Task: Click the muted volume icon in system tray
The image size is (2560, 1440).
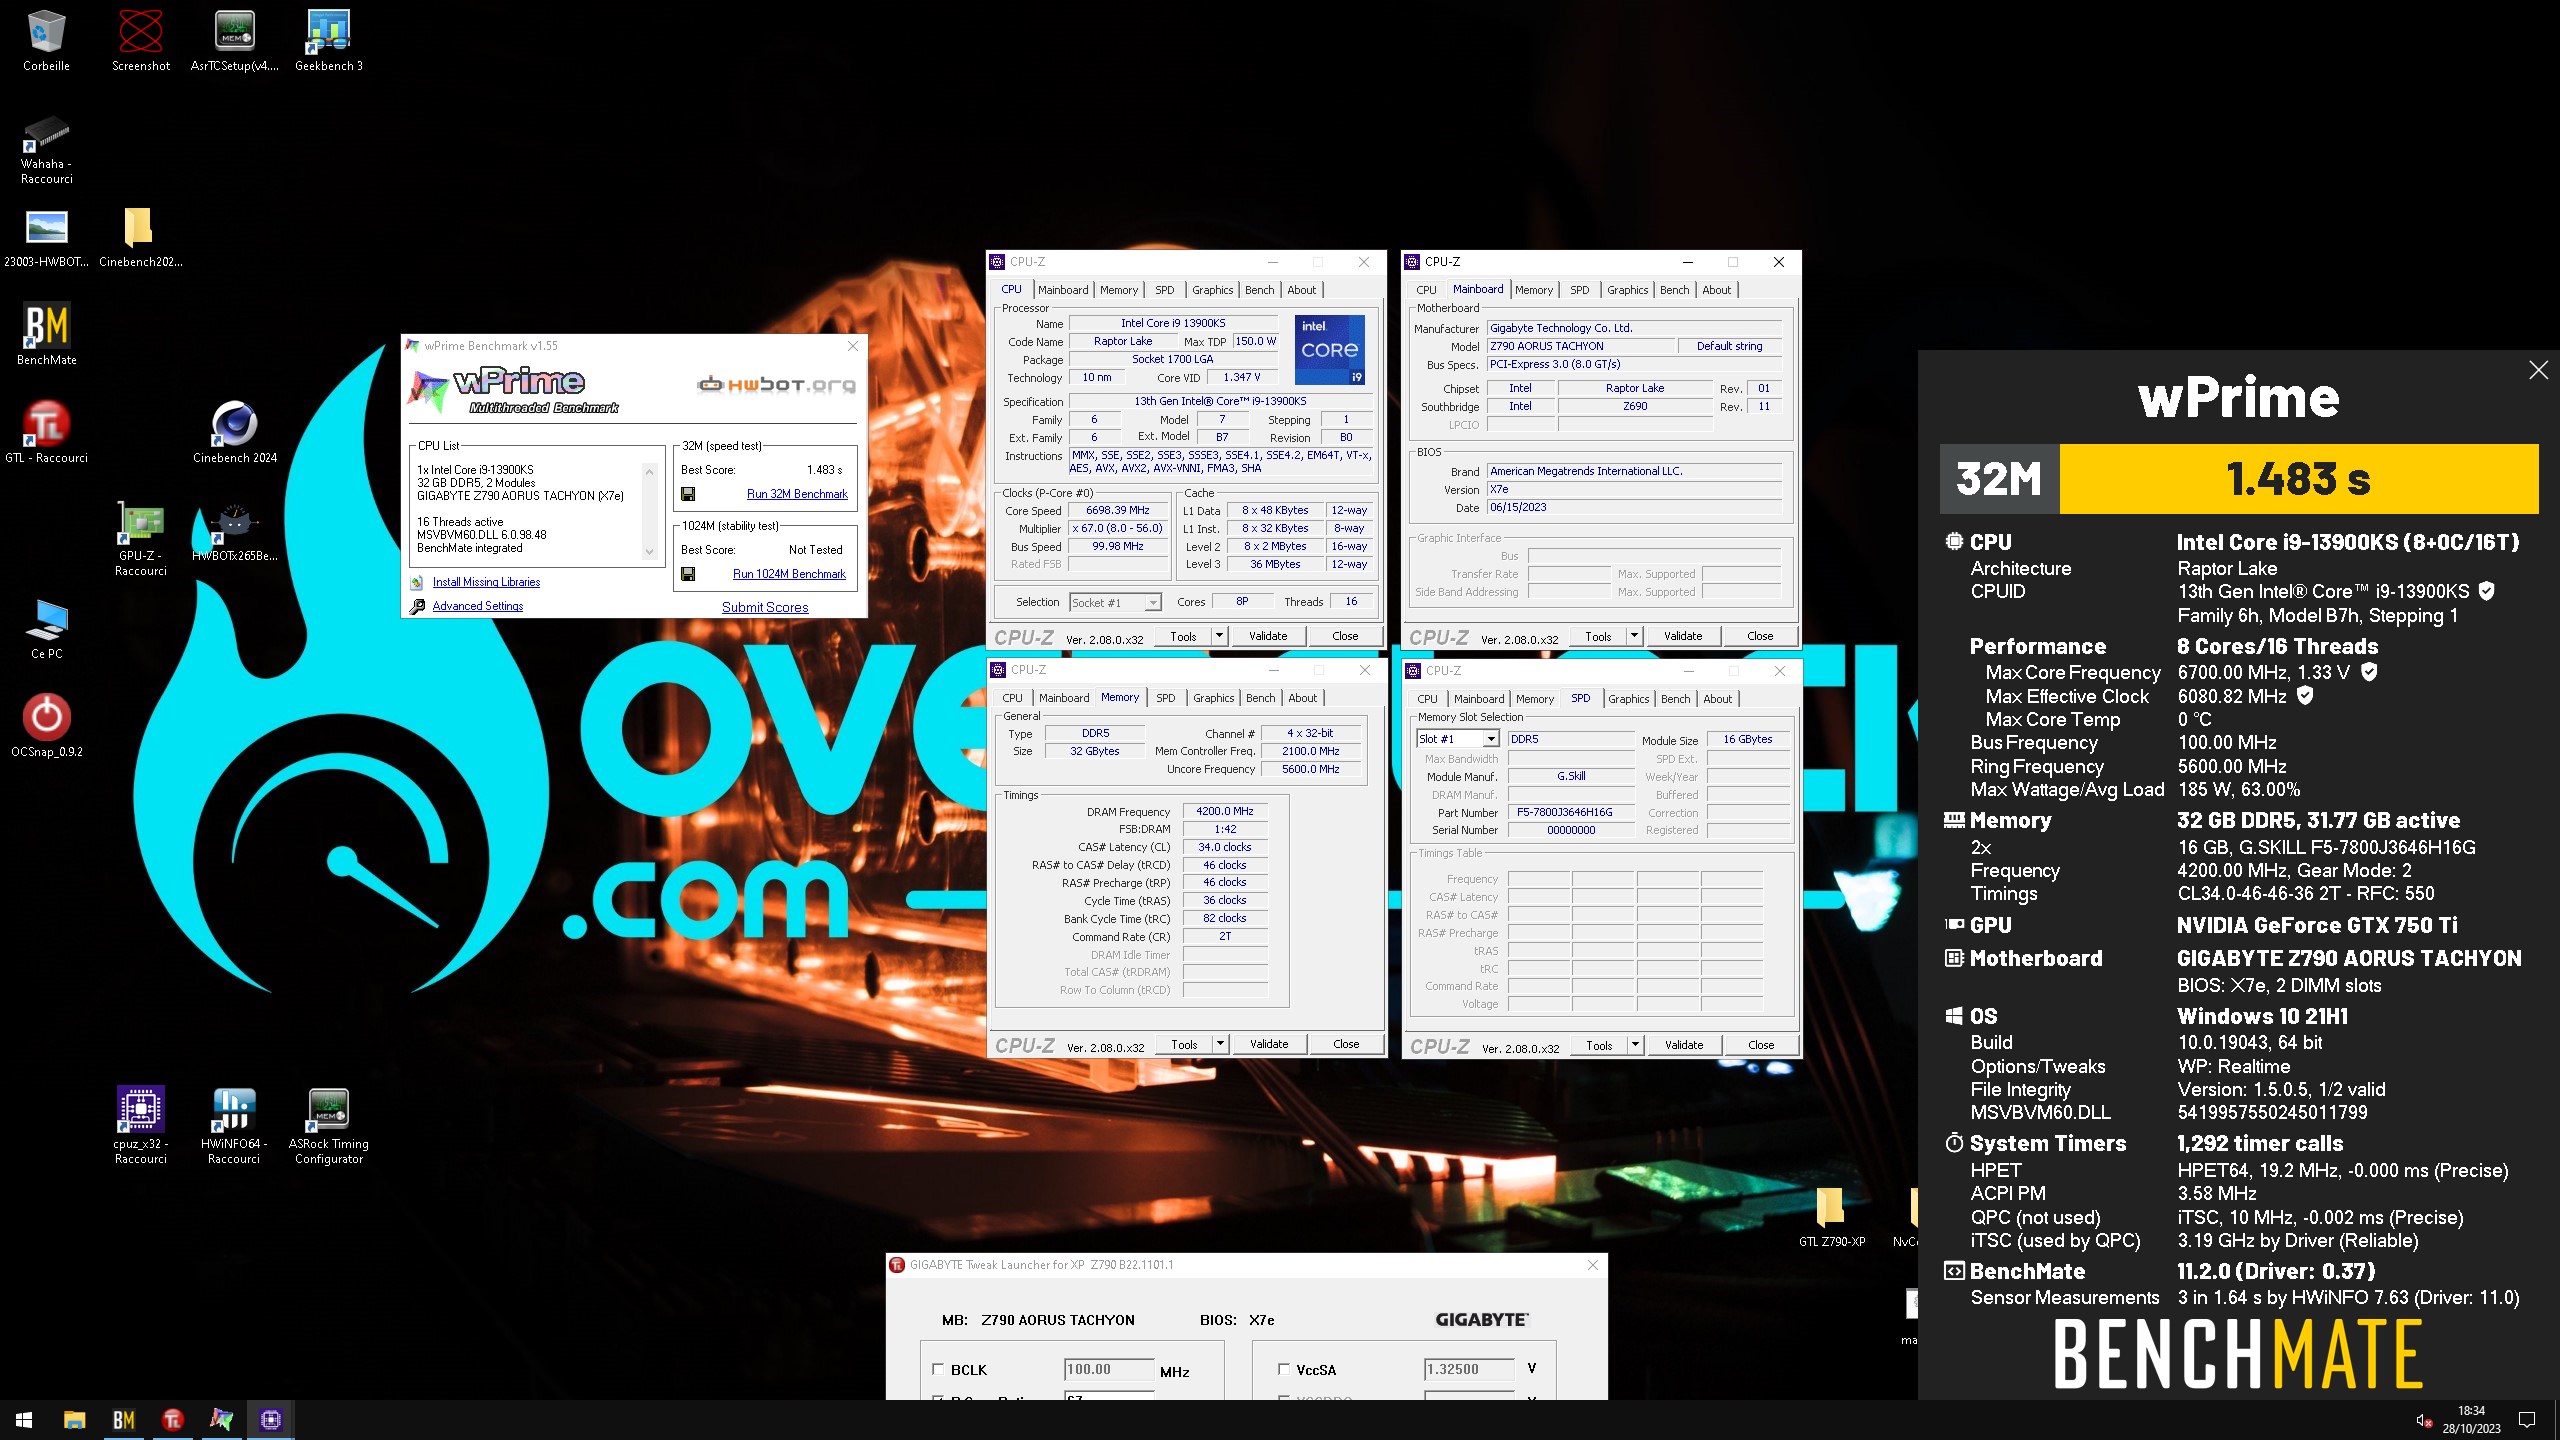Action: click(2422, 1420)
